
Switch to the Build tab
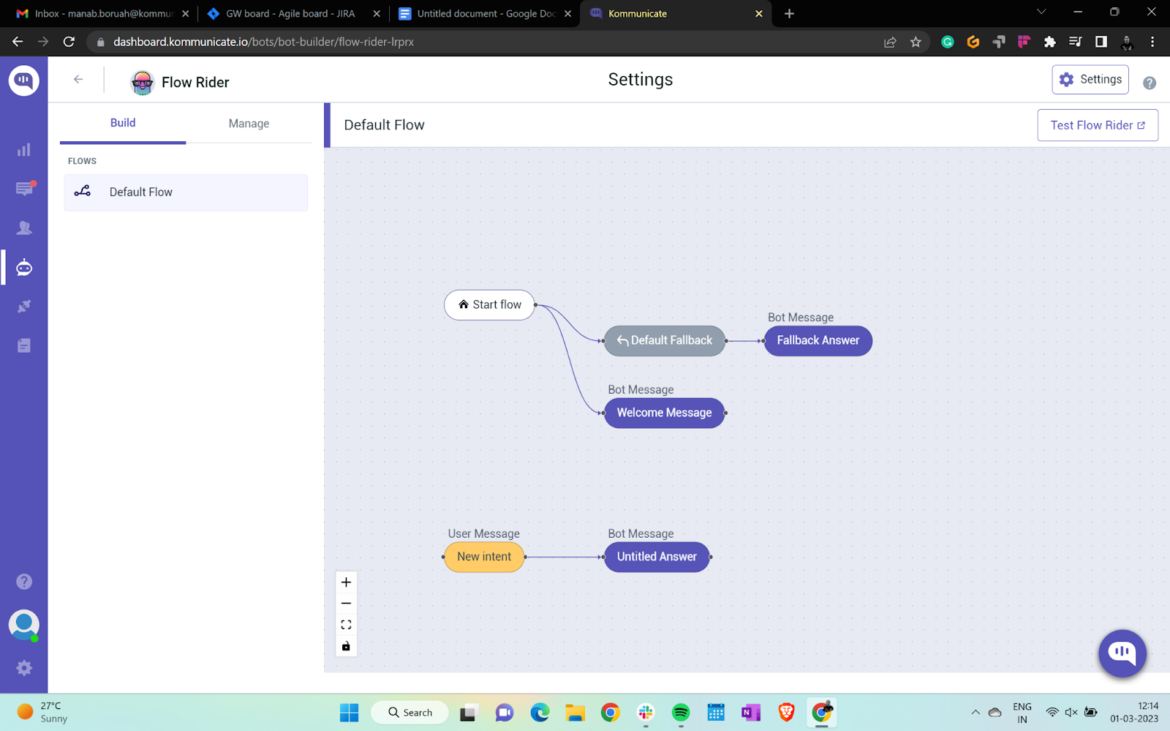[x=122, y=123]
